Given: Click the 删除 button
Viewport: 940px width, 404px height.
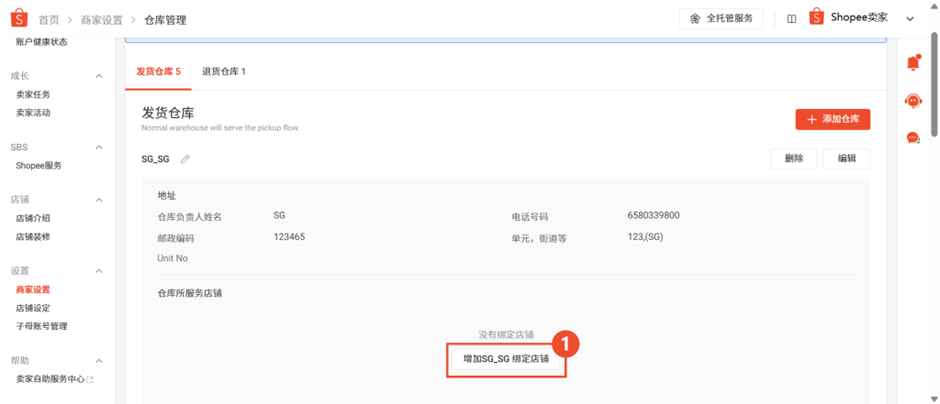Looking at the screenshot, I should click(793, 159).
